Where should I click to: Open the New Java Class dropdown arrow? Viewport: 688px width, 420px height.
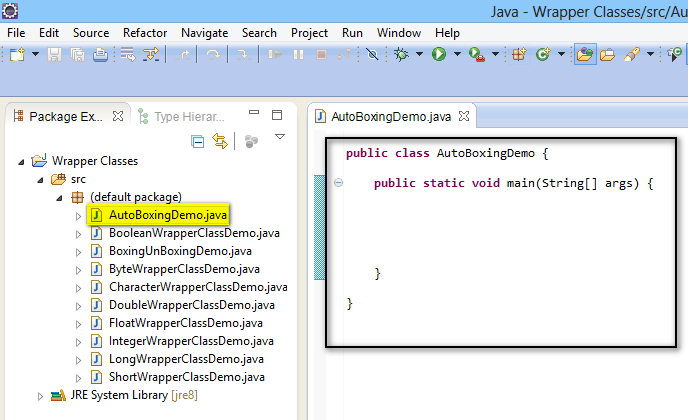tap(561, 54)
